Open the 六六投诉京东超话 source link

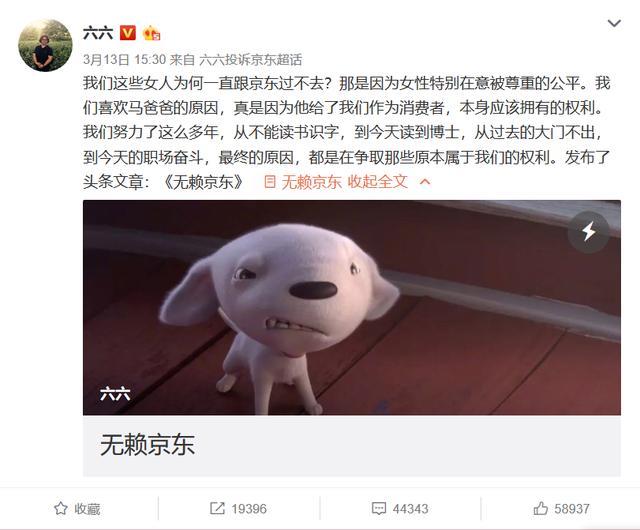click(x=251, y=60)
